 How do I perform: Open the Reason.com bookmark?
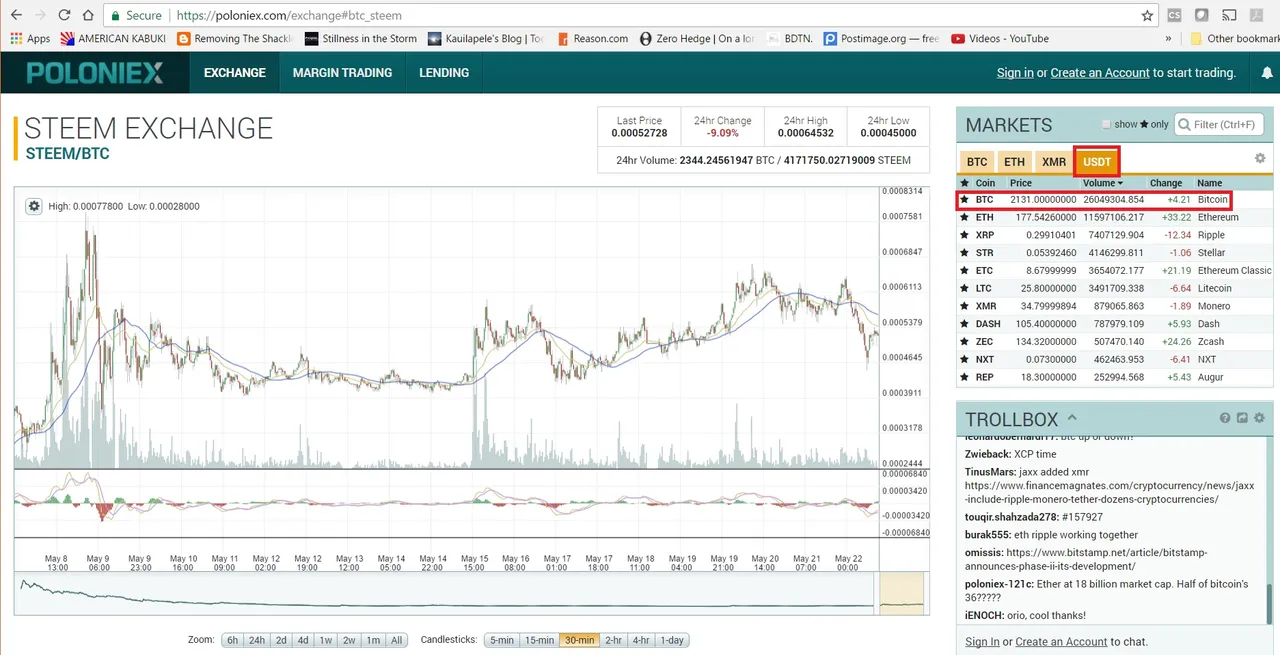point(591,39)
